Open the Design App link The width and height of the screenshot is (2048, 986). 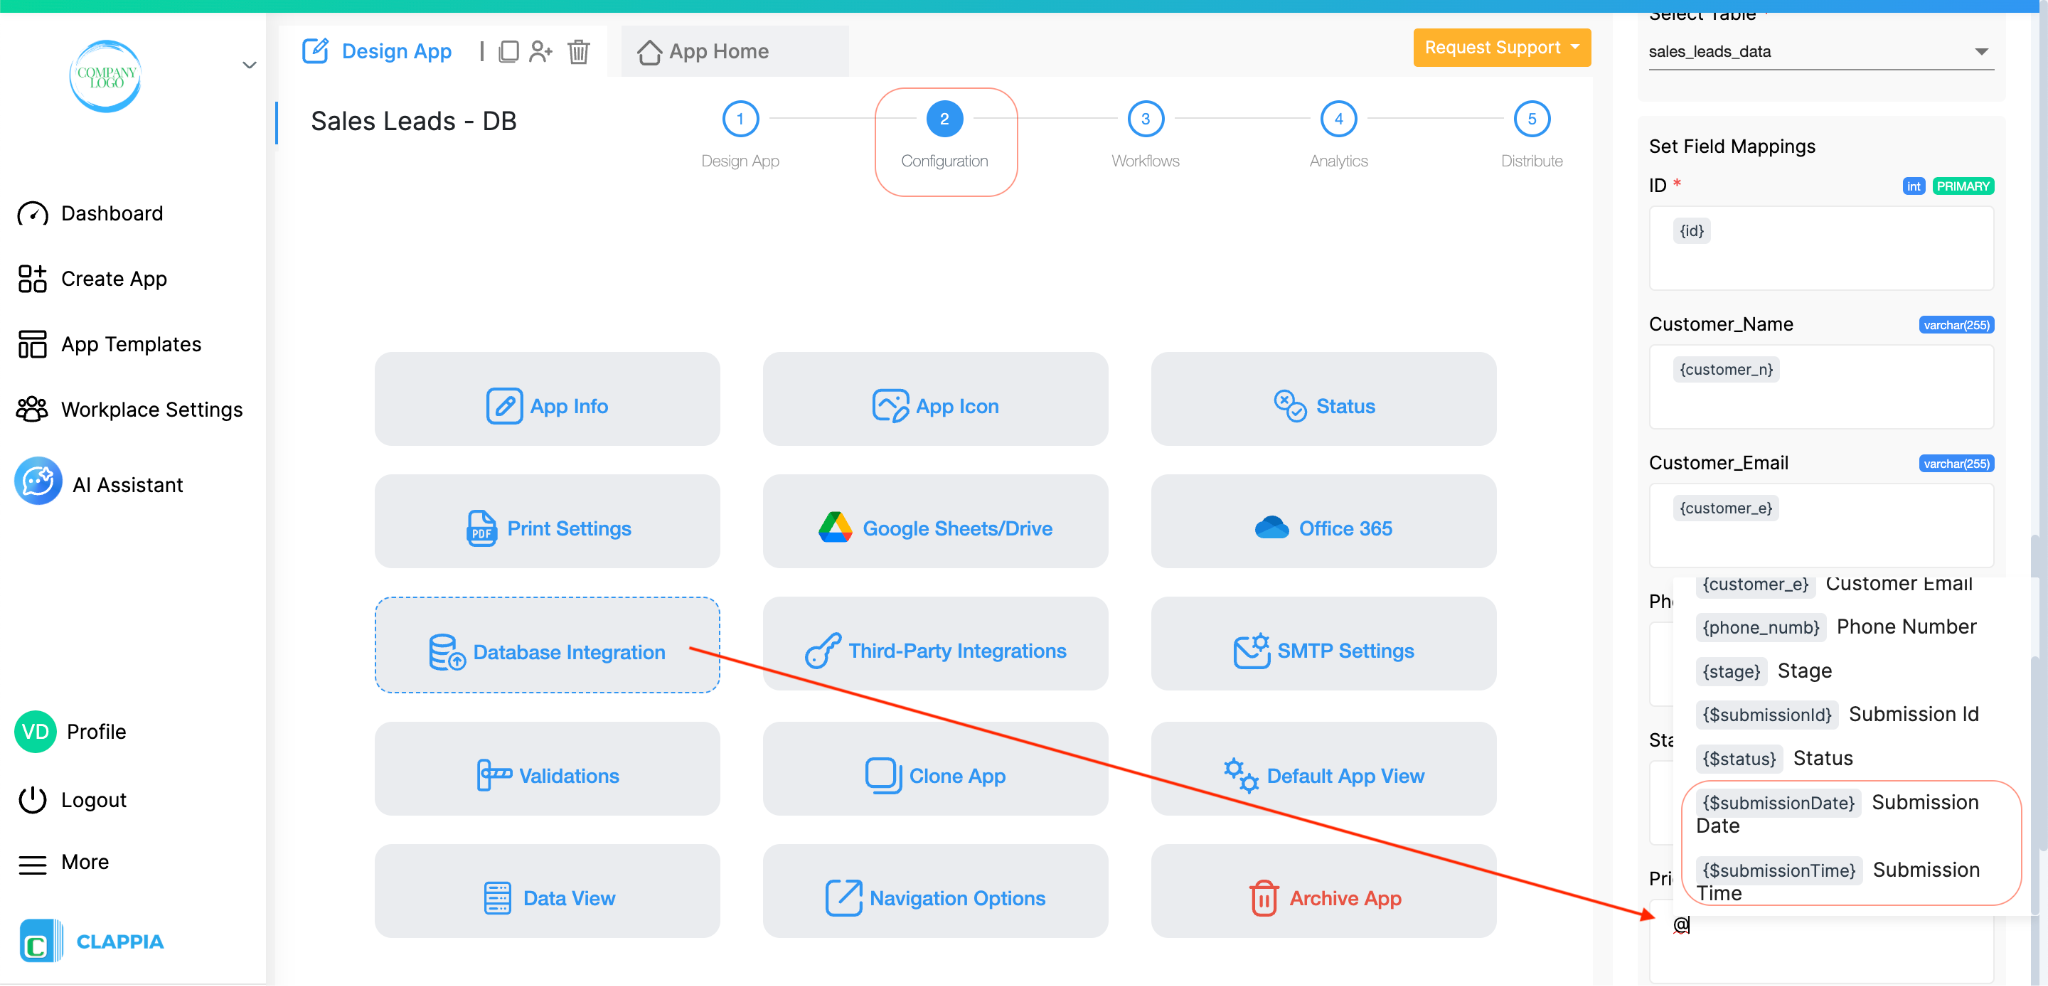[x=396, y=51]
